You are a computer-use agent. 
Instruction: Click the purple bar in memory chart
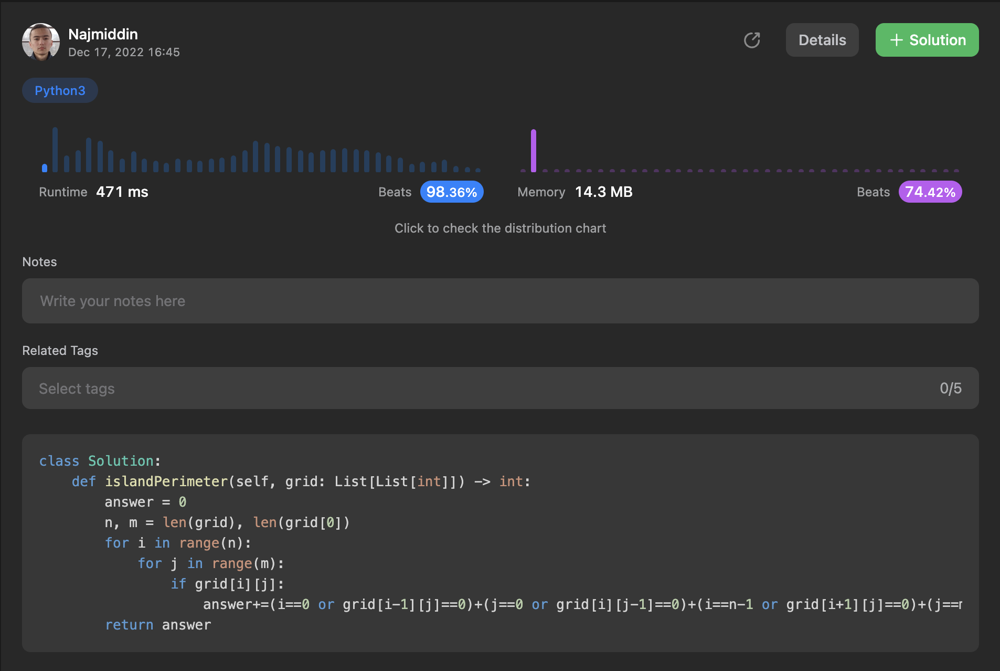point(534,151)
